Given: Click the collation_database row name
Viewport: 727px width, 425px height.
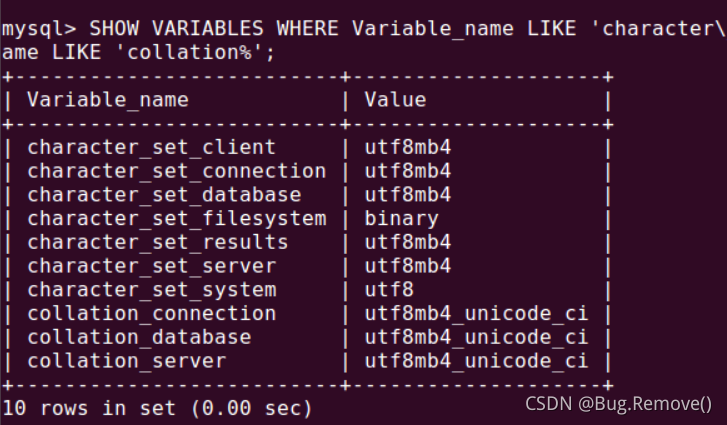Looking at the screenshot, I should (139, 337).
